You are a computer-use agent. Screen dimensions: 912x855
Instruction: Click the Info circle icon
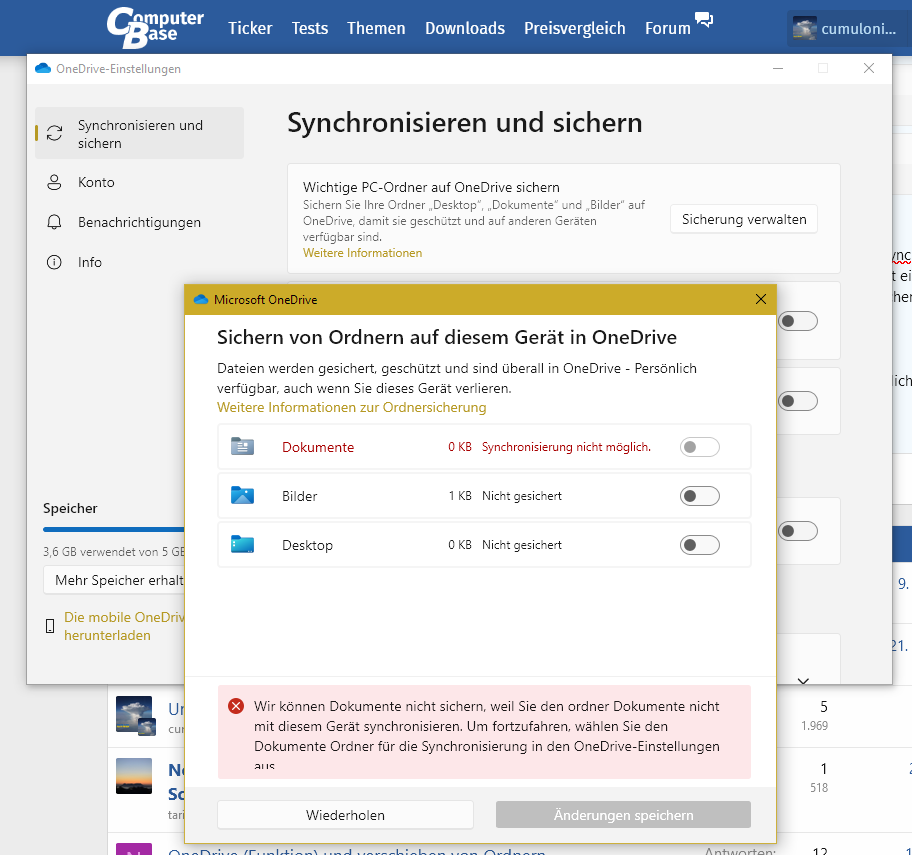54,262
